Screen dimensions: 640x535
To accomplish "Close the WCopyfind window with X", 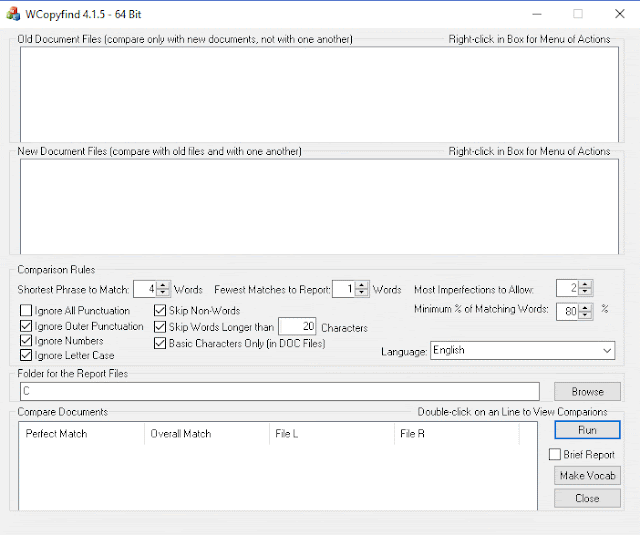I will (620, 14).
